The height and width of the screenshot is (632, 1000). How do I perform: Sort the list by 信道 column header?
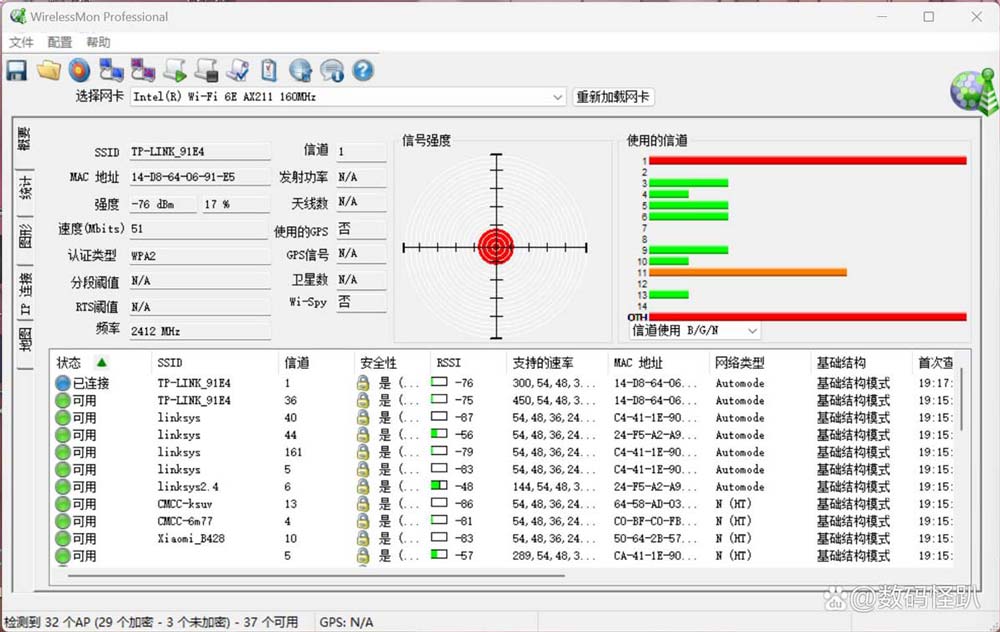(x=297, y=363)
